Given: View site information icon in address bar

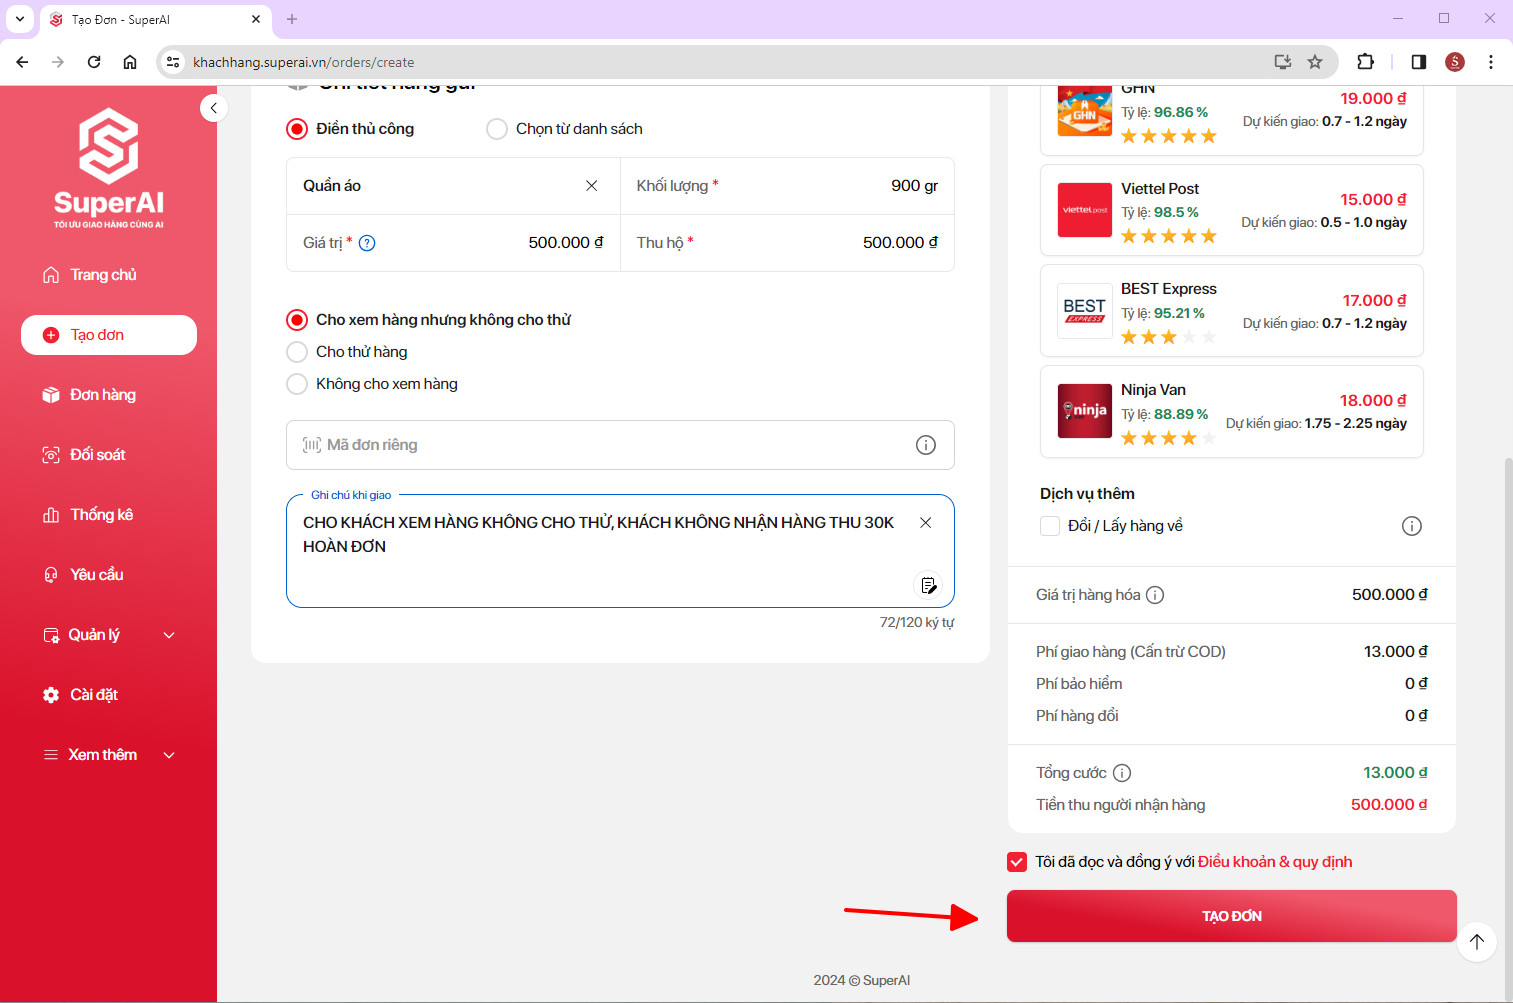Looking at the screenshot, I should pyautogui.click(x=173, y=62).
